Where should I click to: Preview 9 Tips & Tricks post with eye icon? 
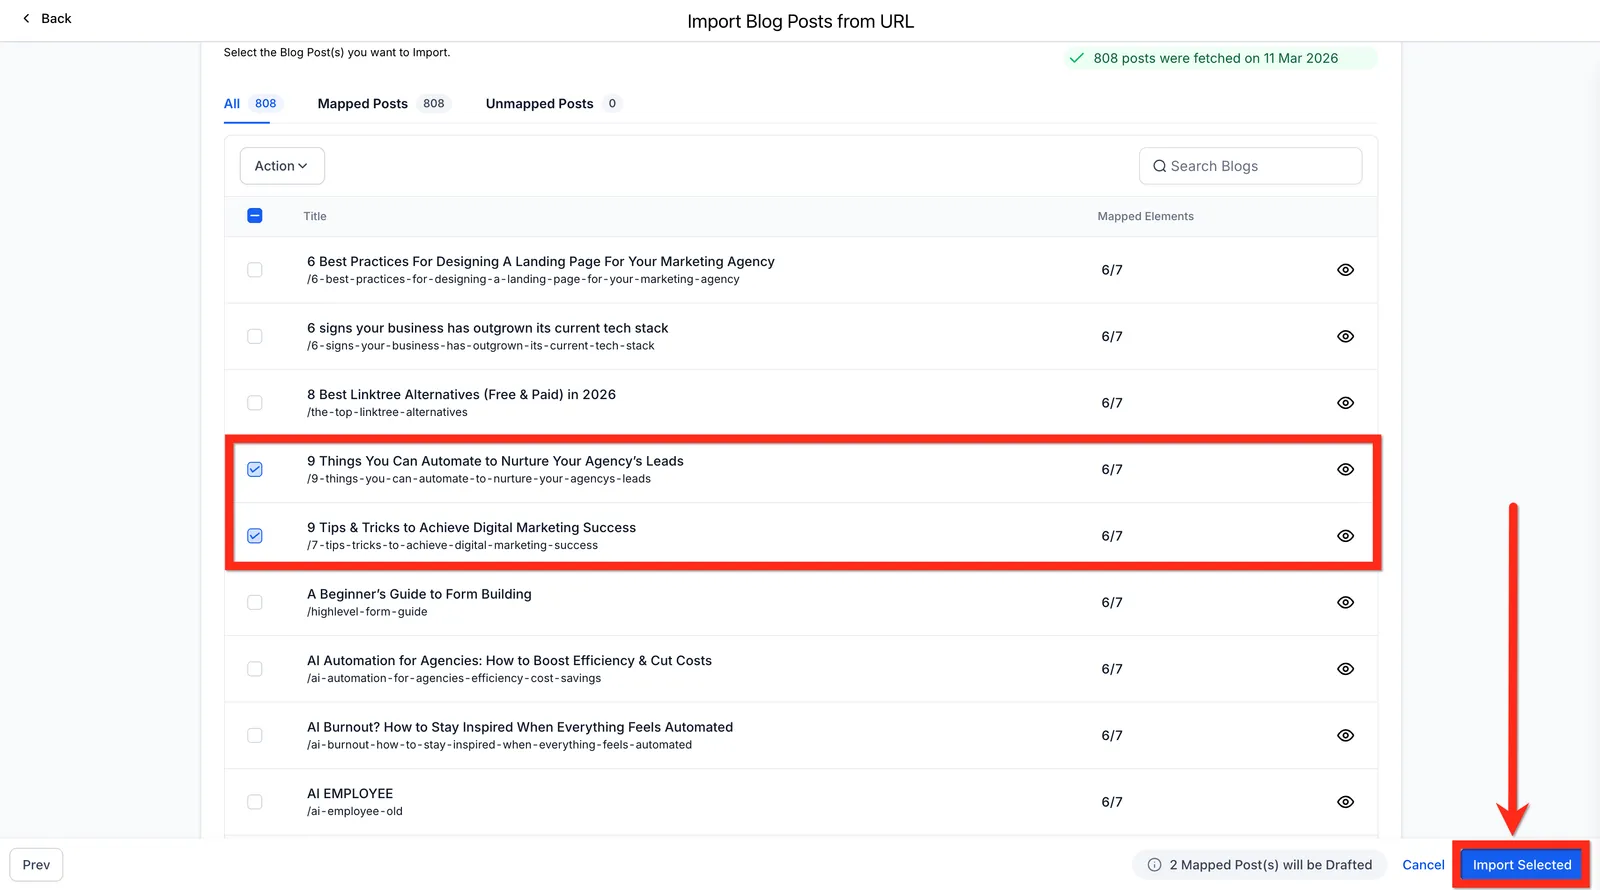(1345, 536)
